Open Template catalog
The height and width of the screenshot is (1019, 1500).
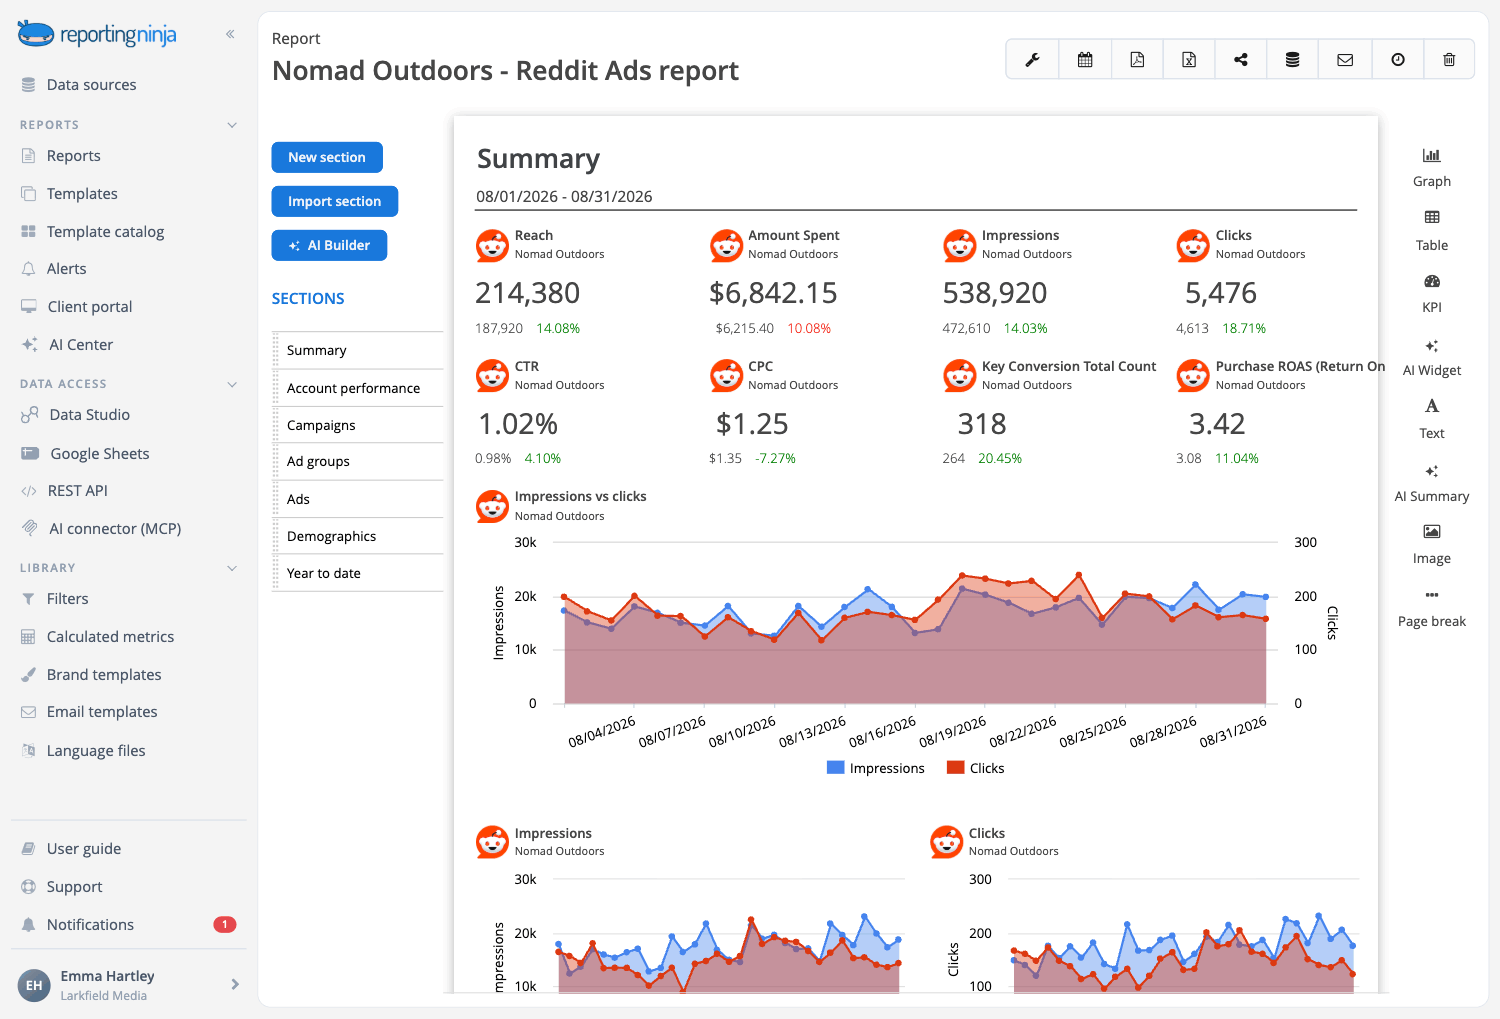[x=105, y=232]
